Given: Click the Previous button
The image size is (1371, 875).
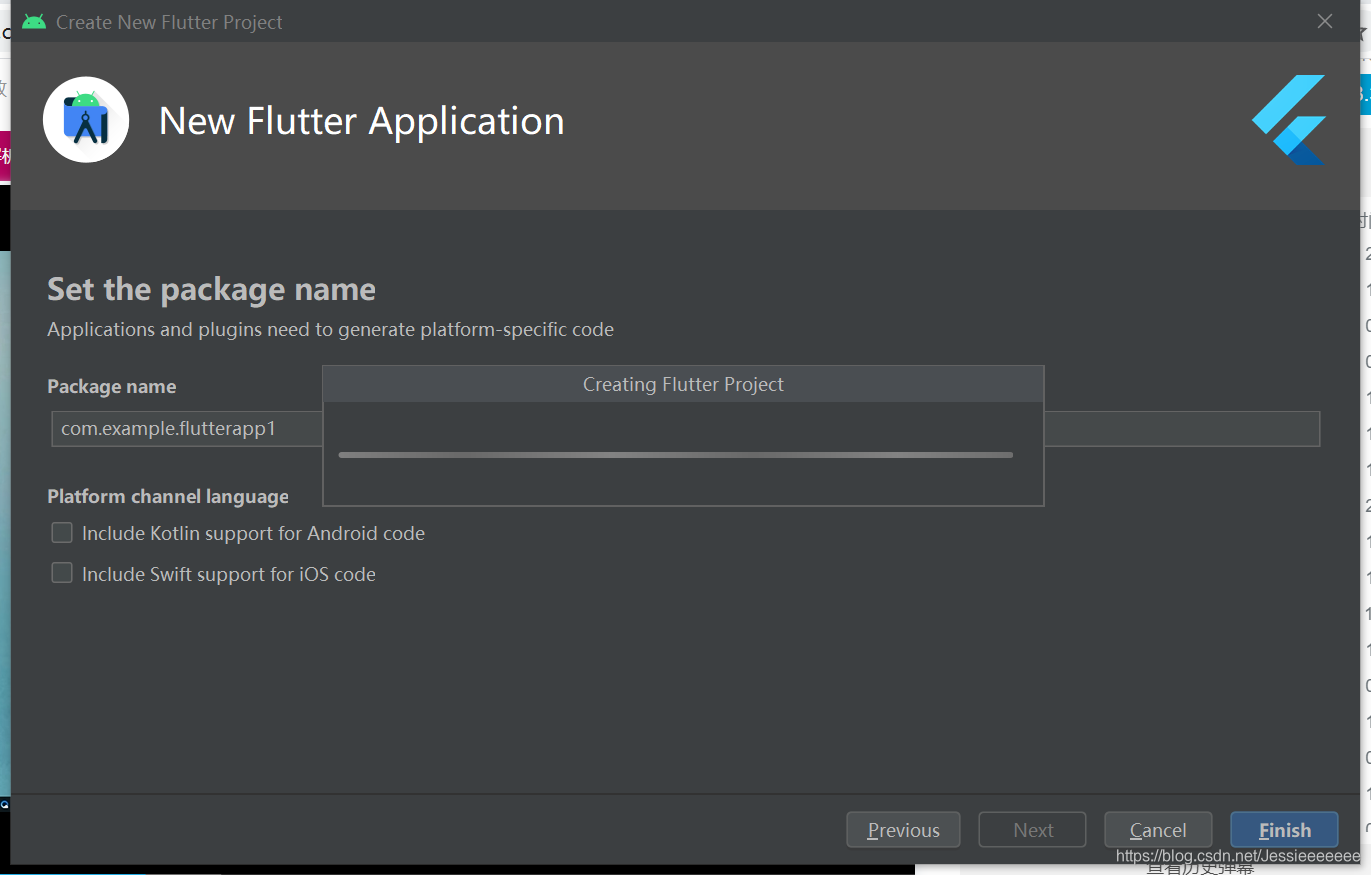Looking at the screenshot, I should tap(903, 830).
